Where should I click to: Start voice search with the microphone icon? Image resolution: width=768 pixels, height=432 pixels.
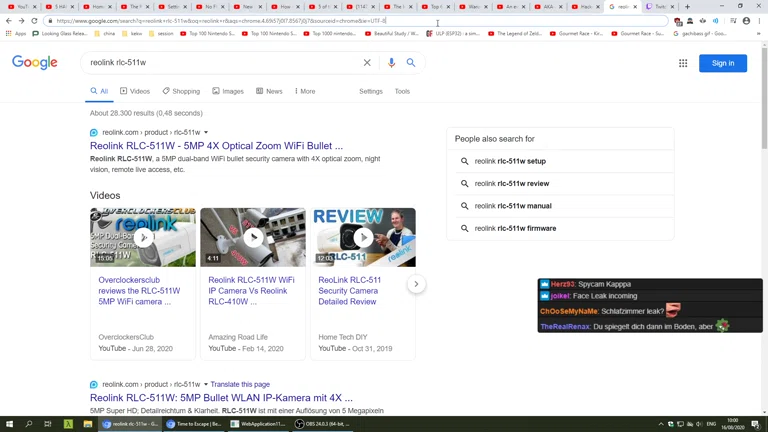391,63
